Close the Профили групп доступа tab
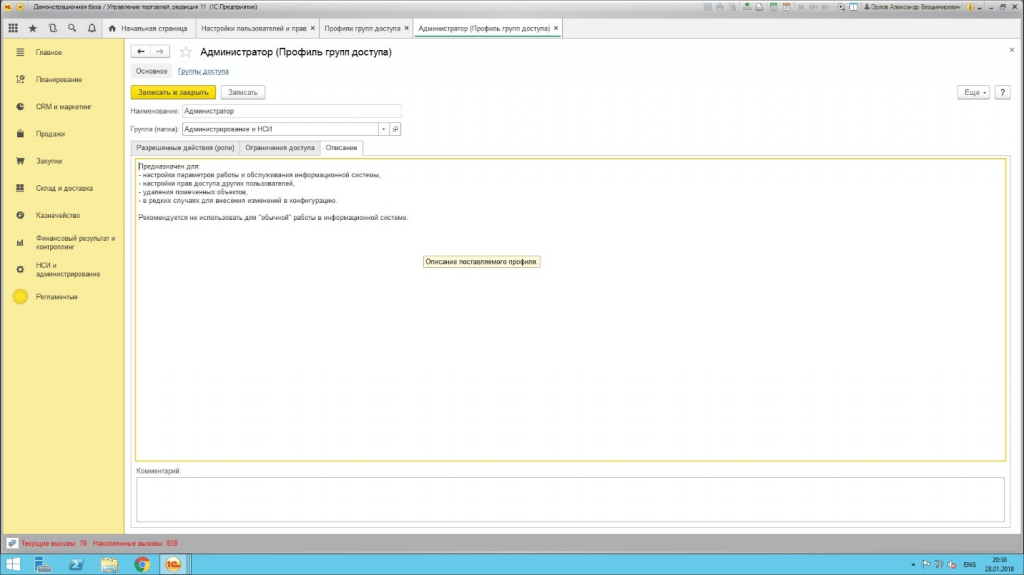Viewport: 1024px width, 575px height. coord(406,28)
